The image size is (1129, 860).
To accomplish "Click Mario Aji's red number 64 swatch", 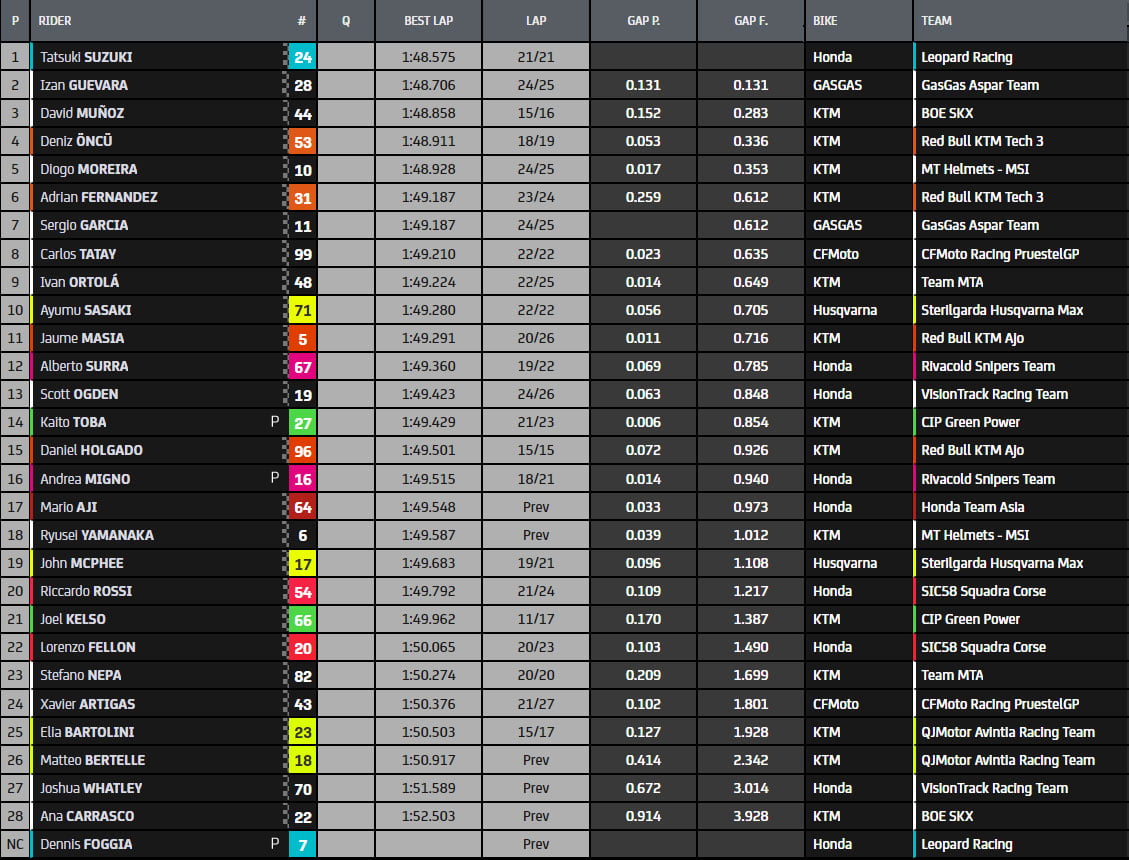I will (302, 507).
